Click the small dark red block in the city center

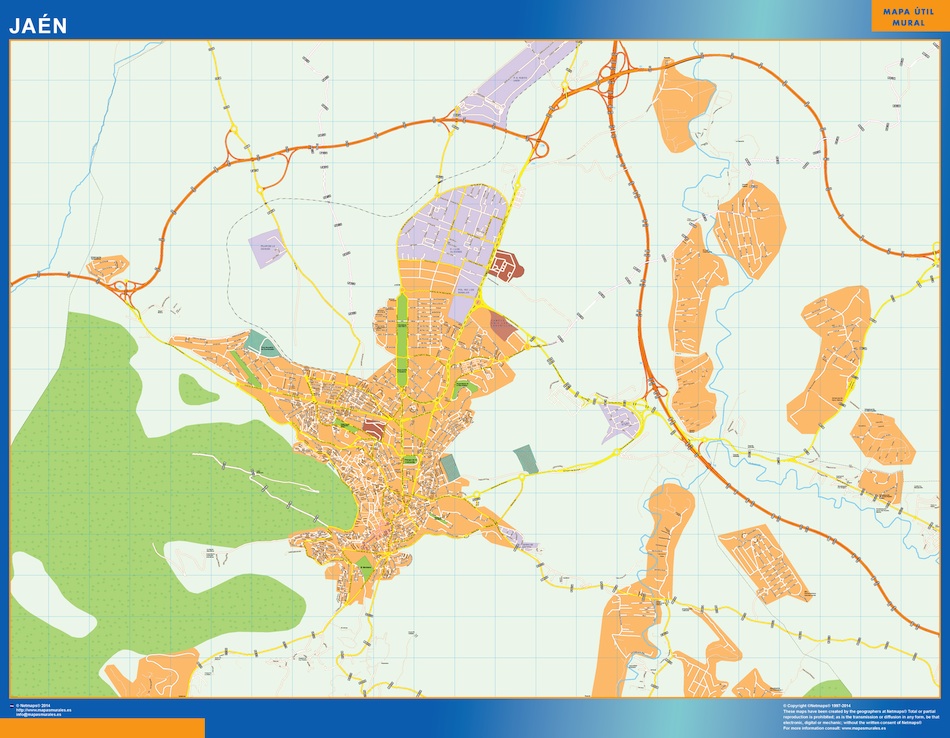[x=374, y=429]
